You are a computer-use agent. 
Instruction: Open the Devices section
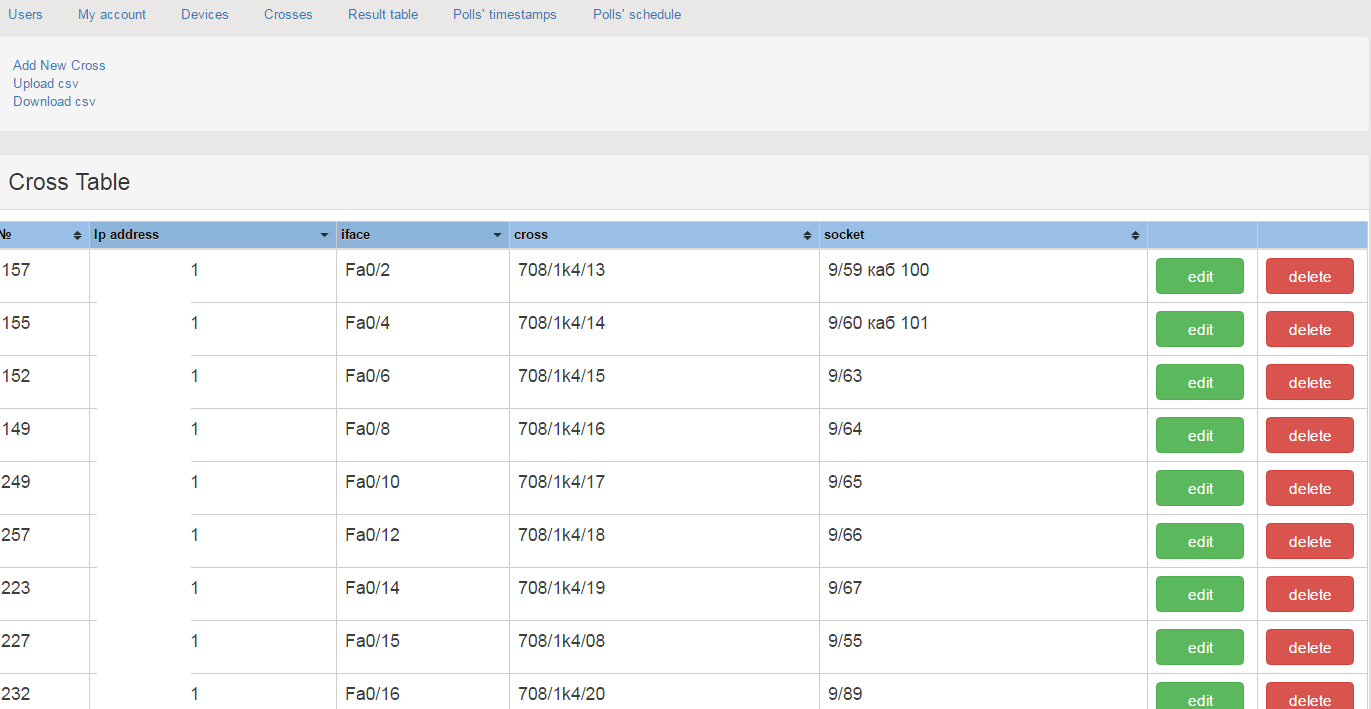pos(205,15)
